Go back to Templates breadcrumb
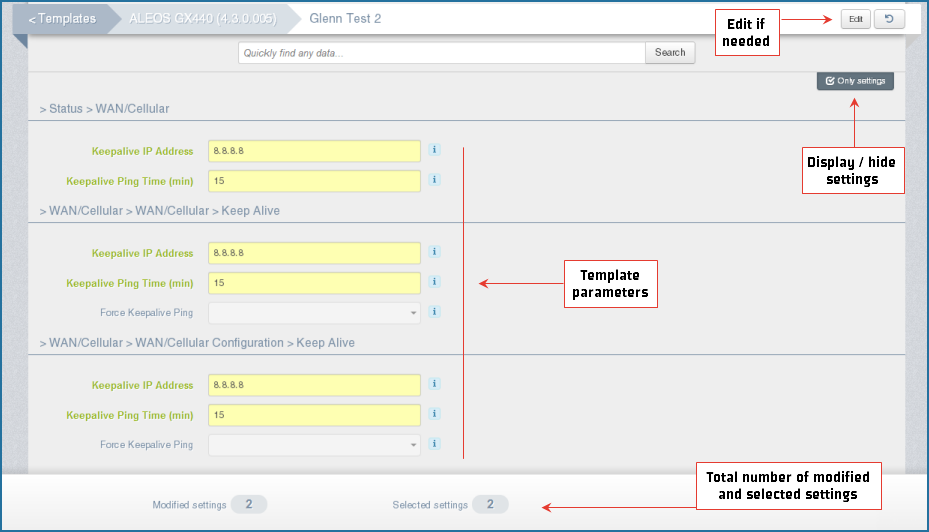 (x=63, y=19)
